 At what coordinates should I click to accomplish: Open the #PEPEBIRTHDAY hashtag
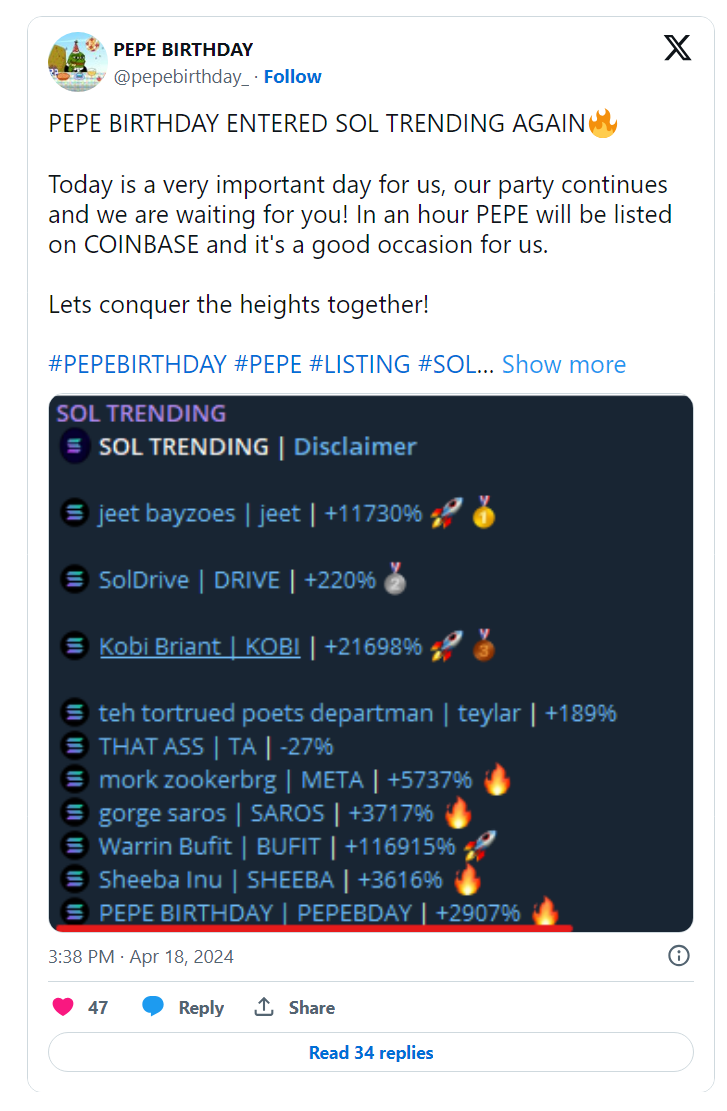(137, 364)
